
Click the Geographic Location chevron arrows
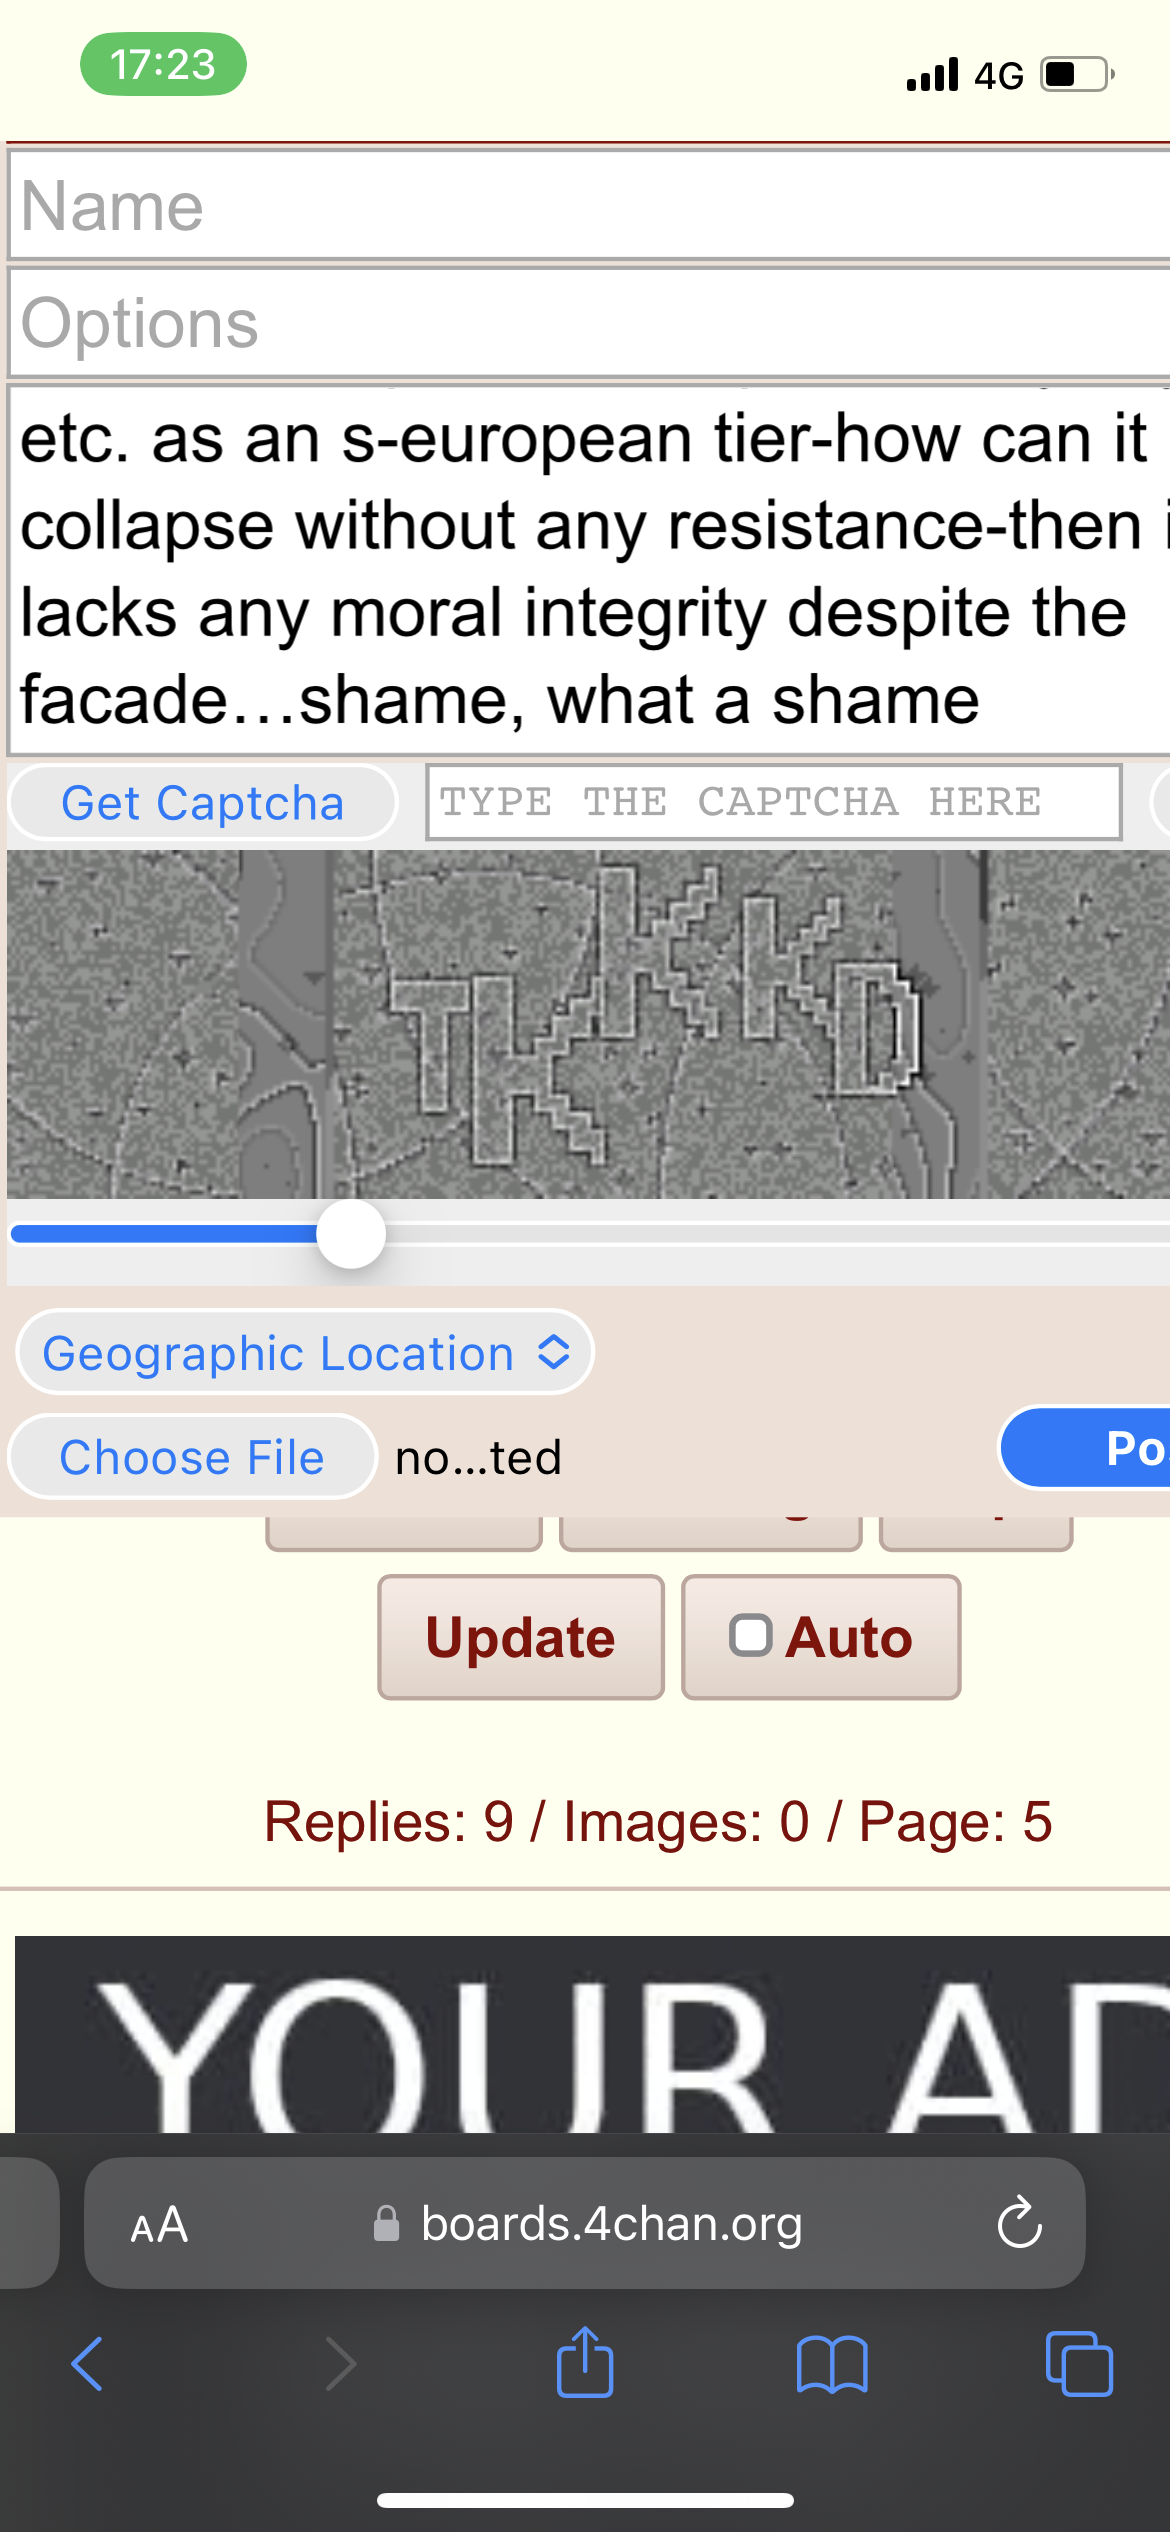554,1353
